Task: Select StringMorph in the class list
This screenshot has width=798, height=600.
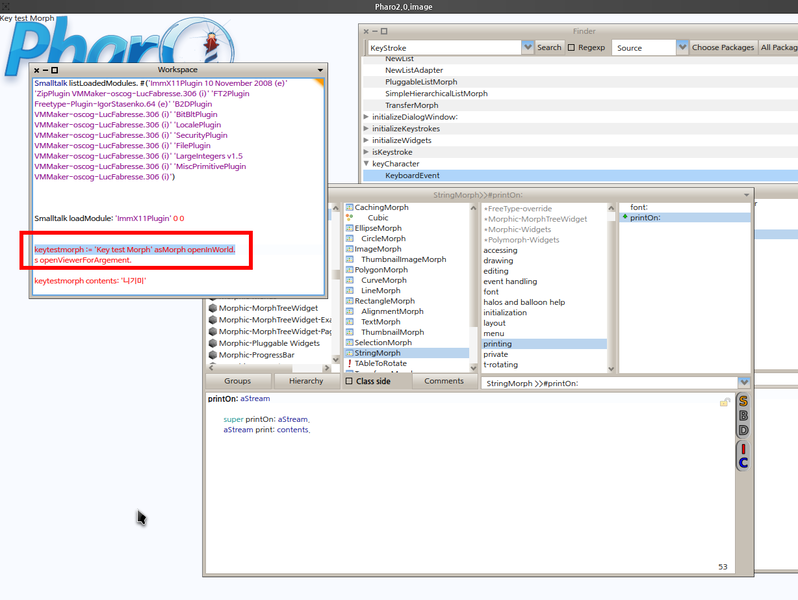Action: point(377,353)
